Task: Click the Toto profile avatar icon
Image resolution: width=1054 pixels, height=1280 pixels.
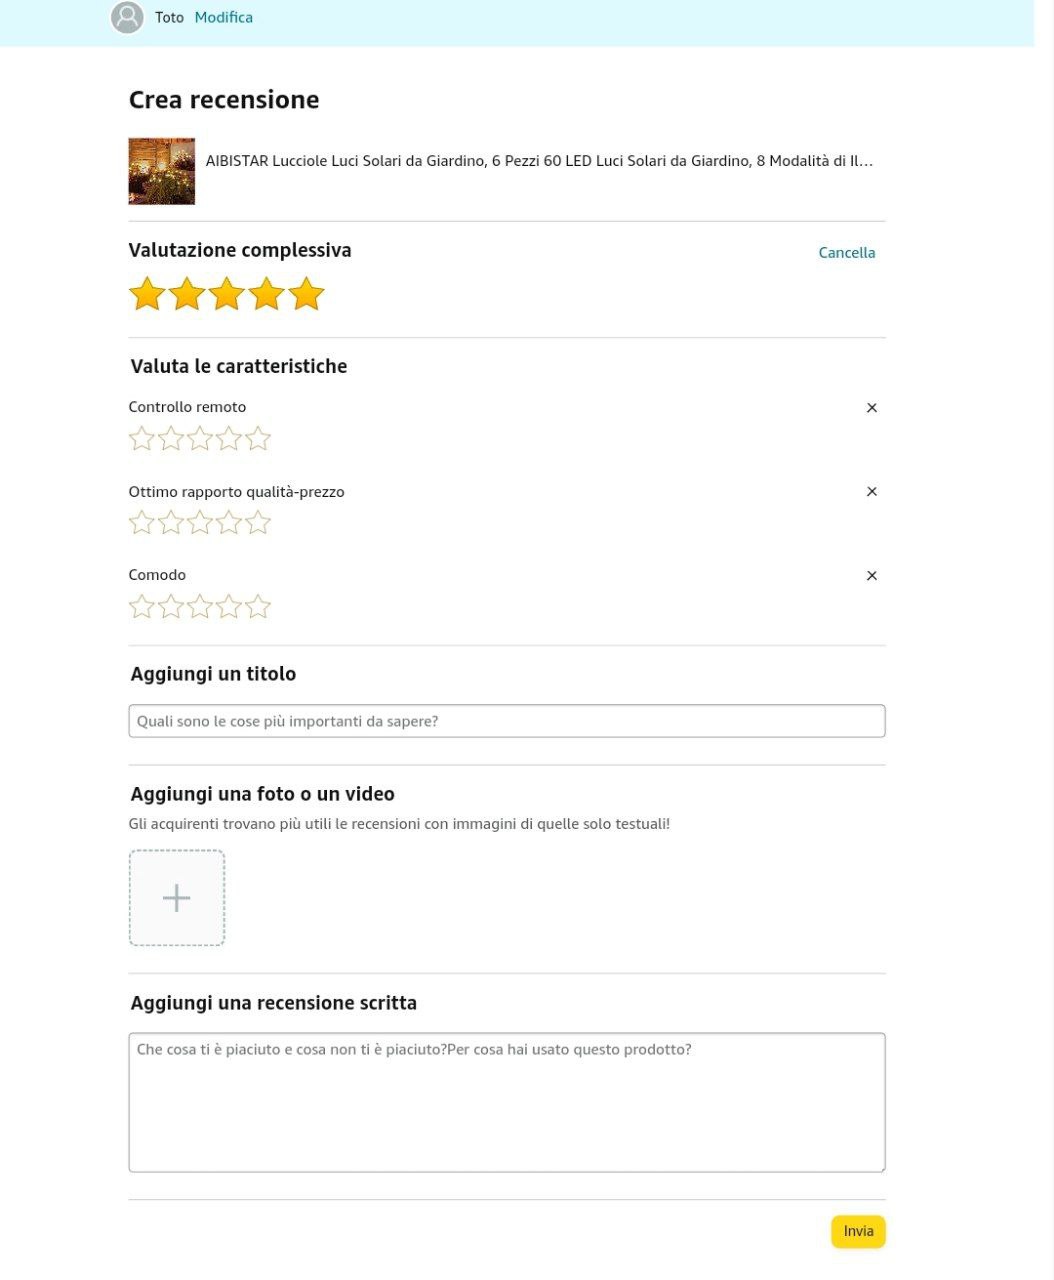Action: [127, 17]
